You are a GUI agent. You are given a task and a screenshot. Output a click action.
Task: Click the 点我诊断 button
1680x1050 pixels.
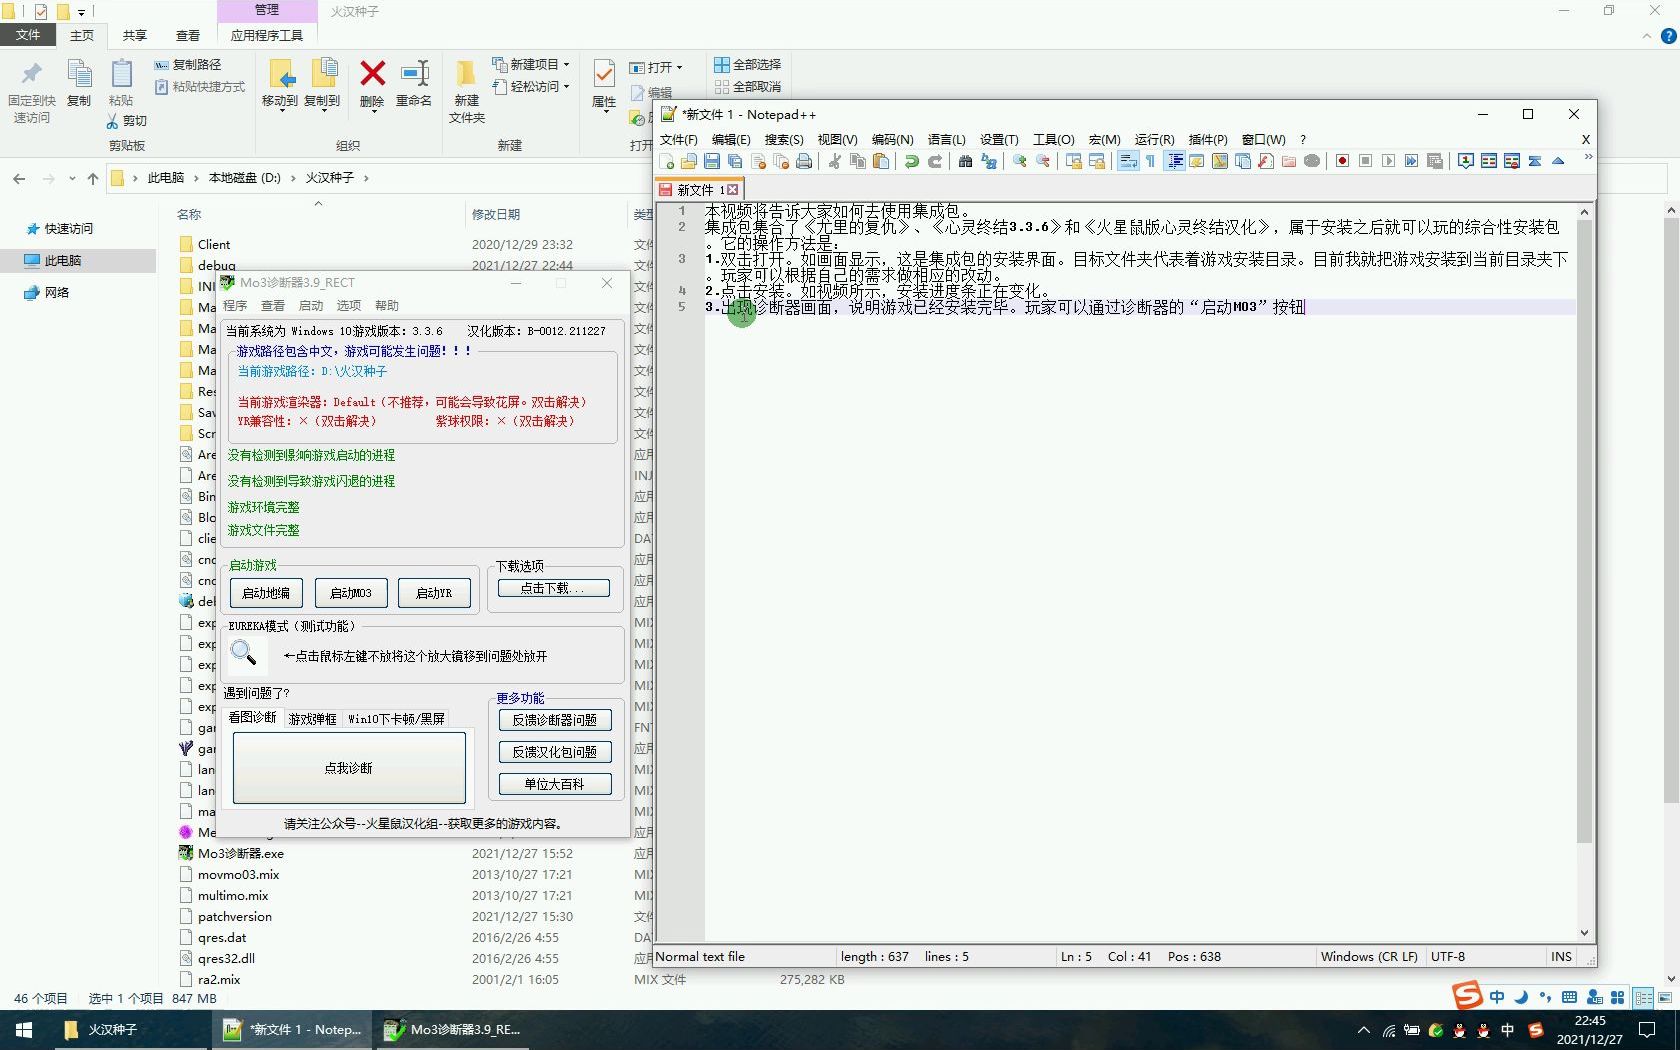[x=349, y=768]
